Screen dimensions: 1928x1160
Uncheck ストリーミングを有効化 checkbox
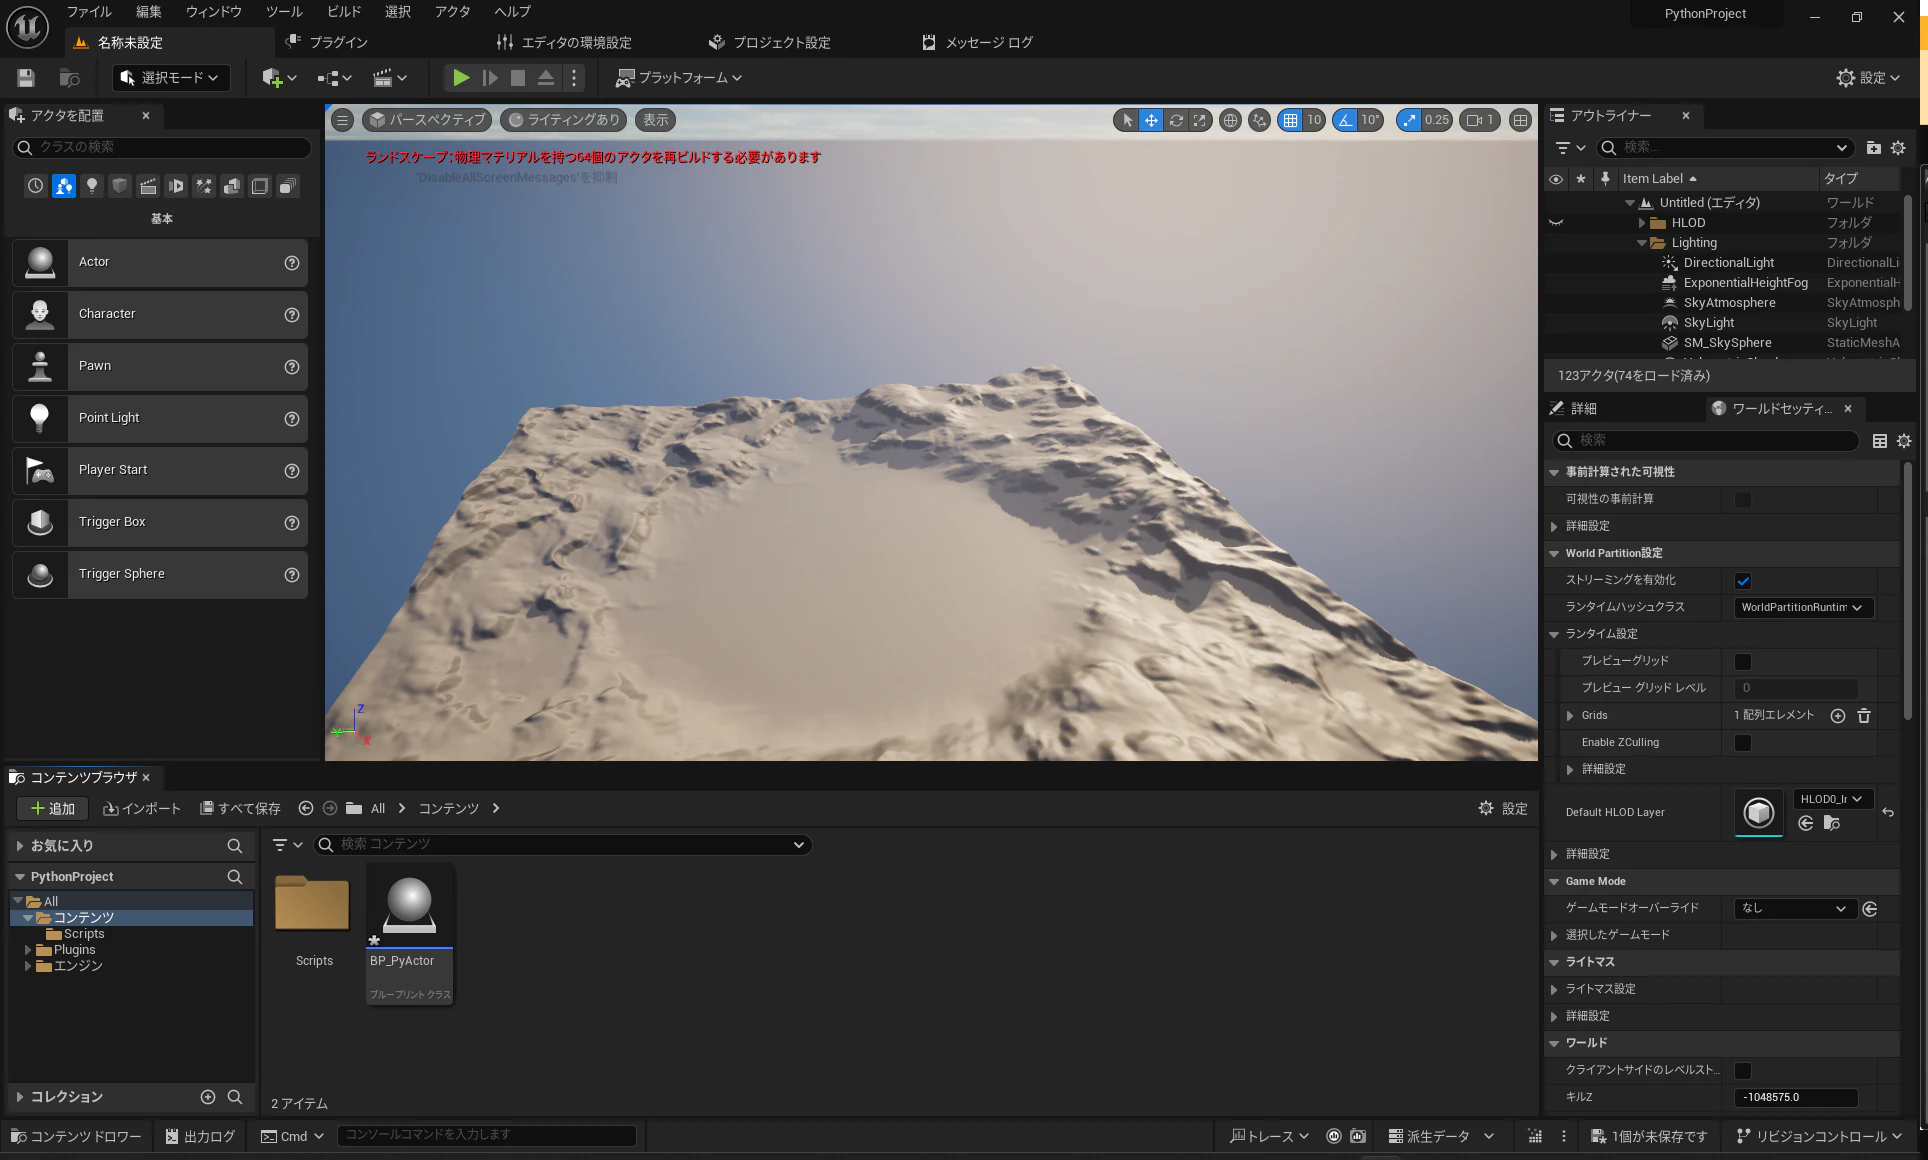tap(1743, 580)
